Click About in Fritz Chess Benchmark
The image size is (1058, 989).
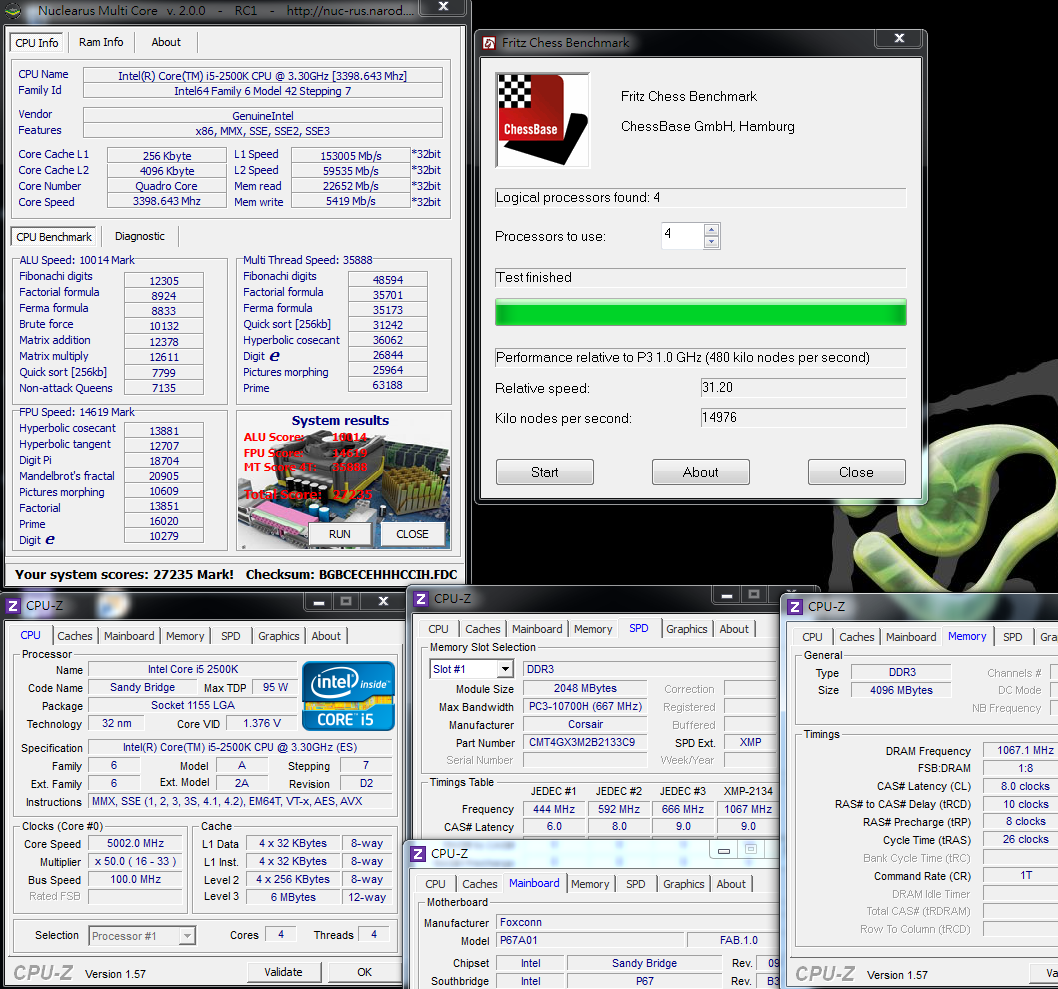tap(700, 472)
